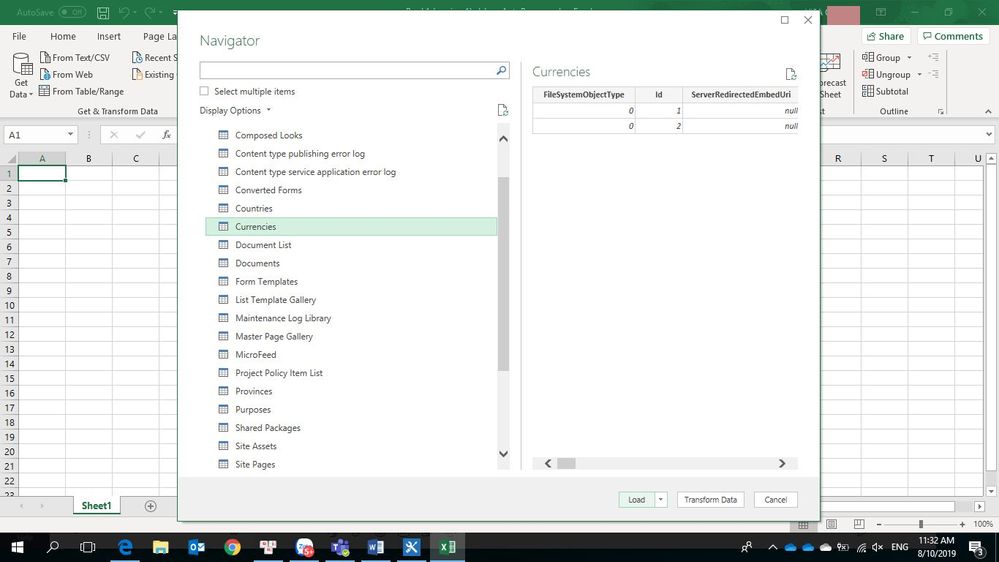This screenshot has height=562, width=999.
Task: Show hidden system tray icons
Action: pos(772,547)
